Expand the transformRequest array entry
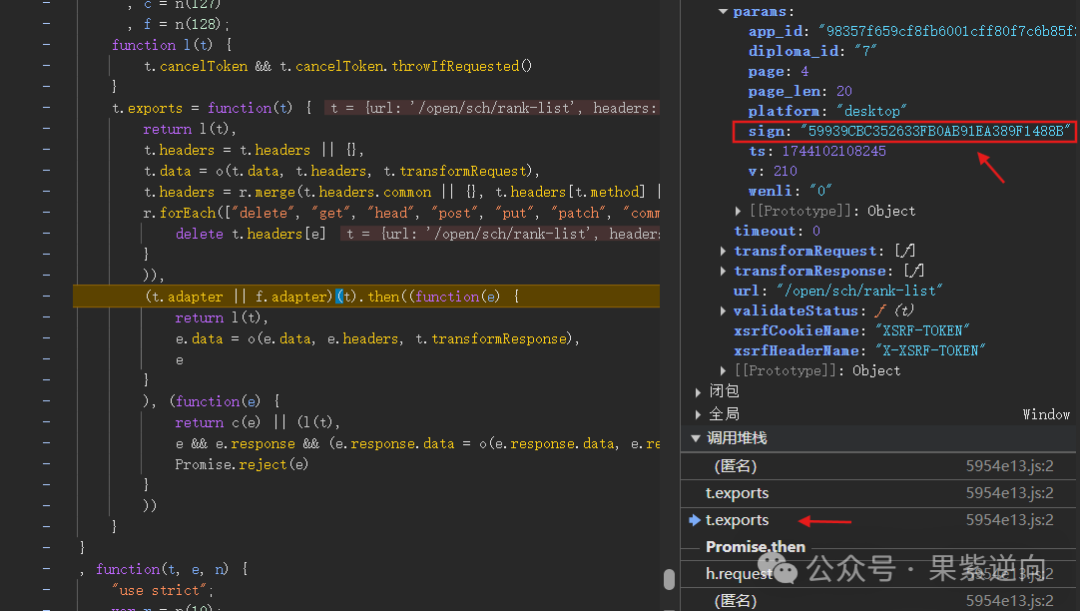The height and width of the screenshot is (611, 1080). (723, 251)
